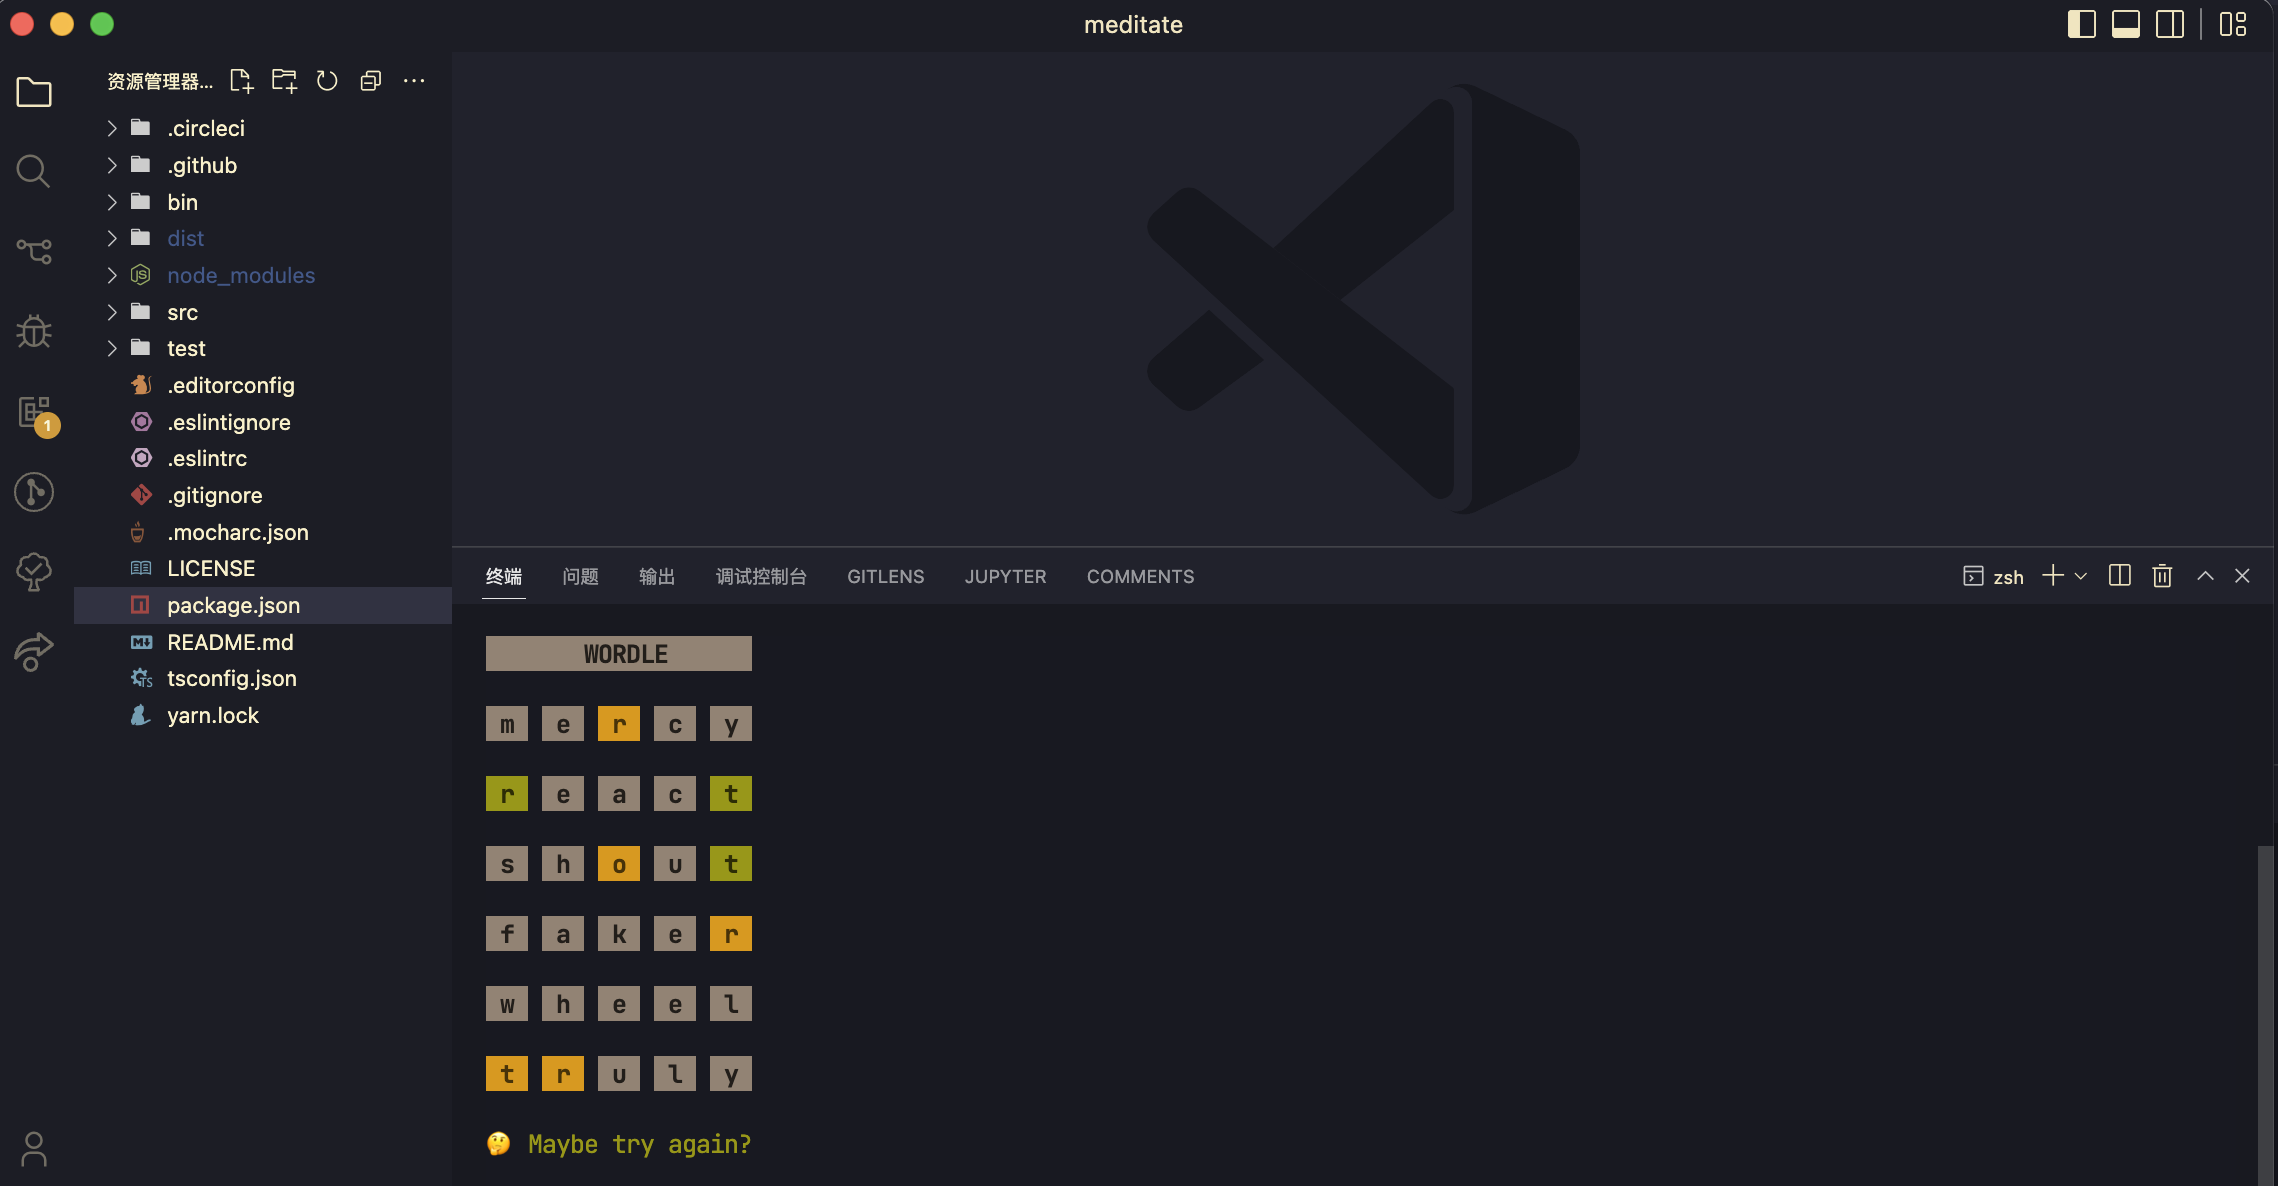Switch to the GITLENS panel tab
The image size is (2278, 1186).
(x=885, y=576)
